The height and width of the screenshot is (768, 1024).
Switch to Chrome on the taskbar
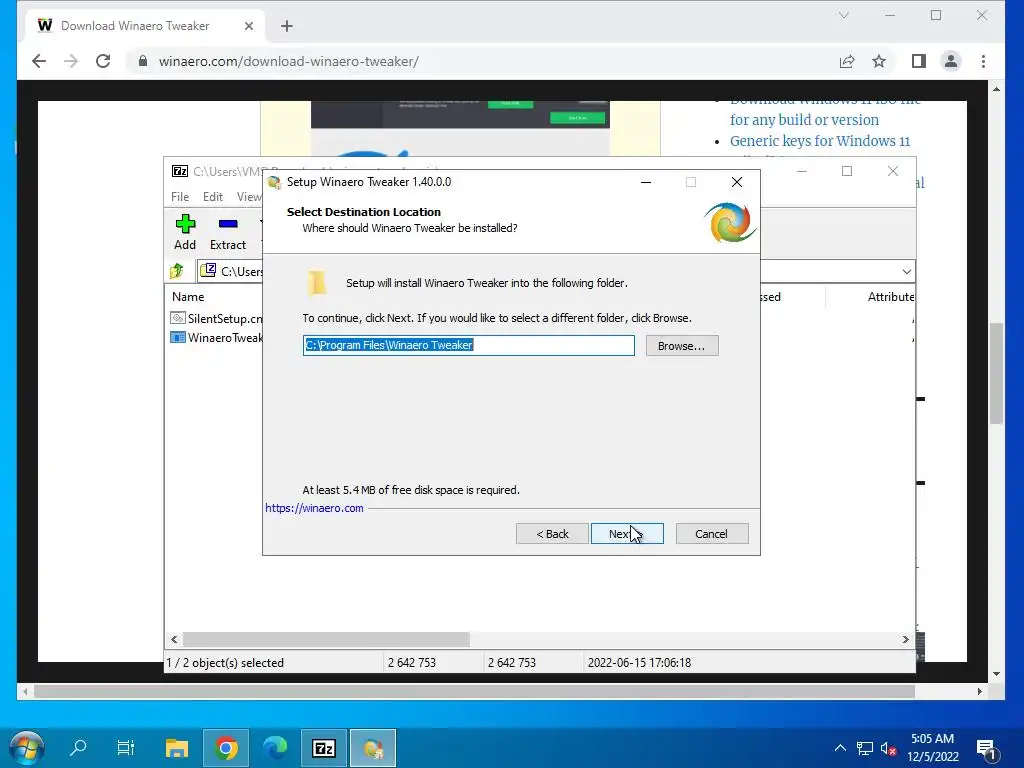tap(226, 748)
